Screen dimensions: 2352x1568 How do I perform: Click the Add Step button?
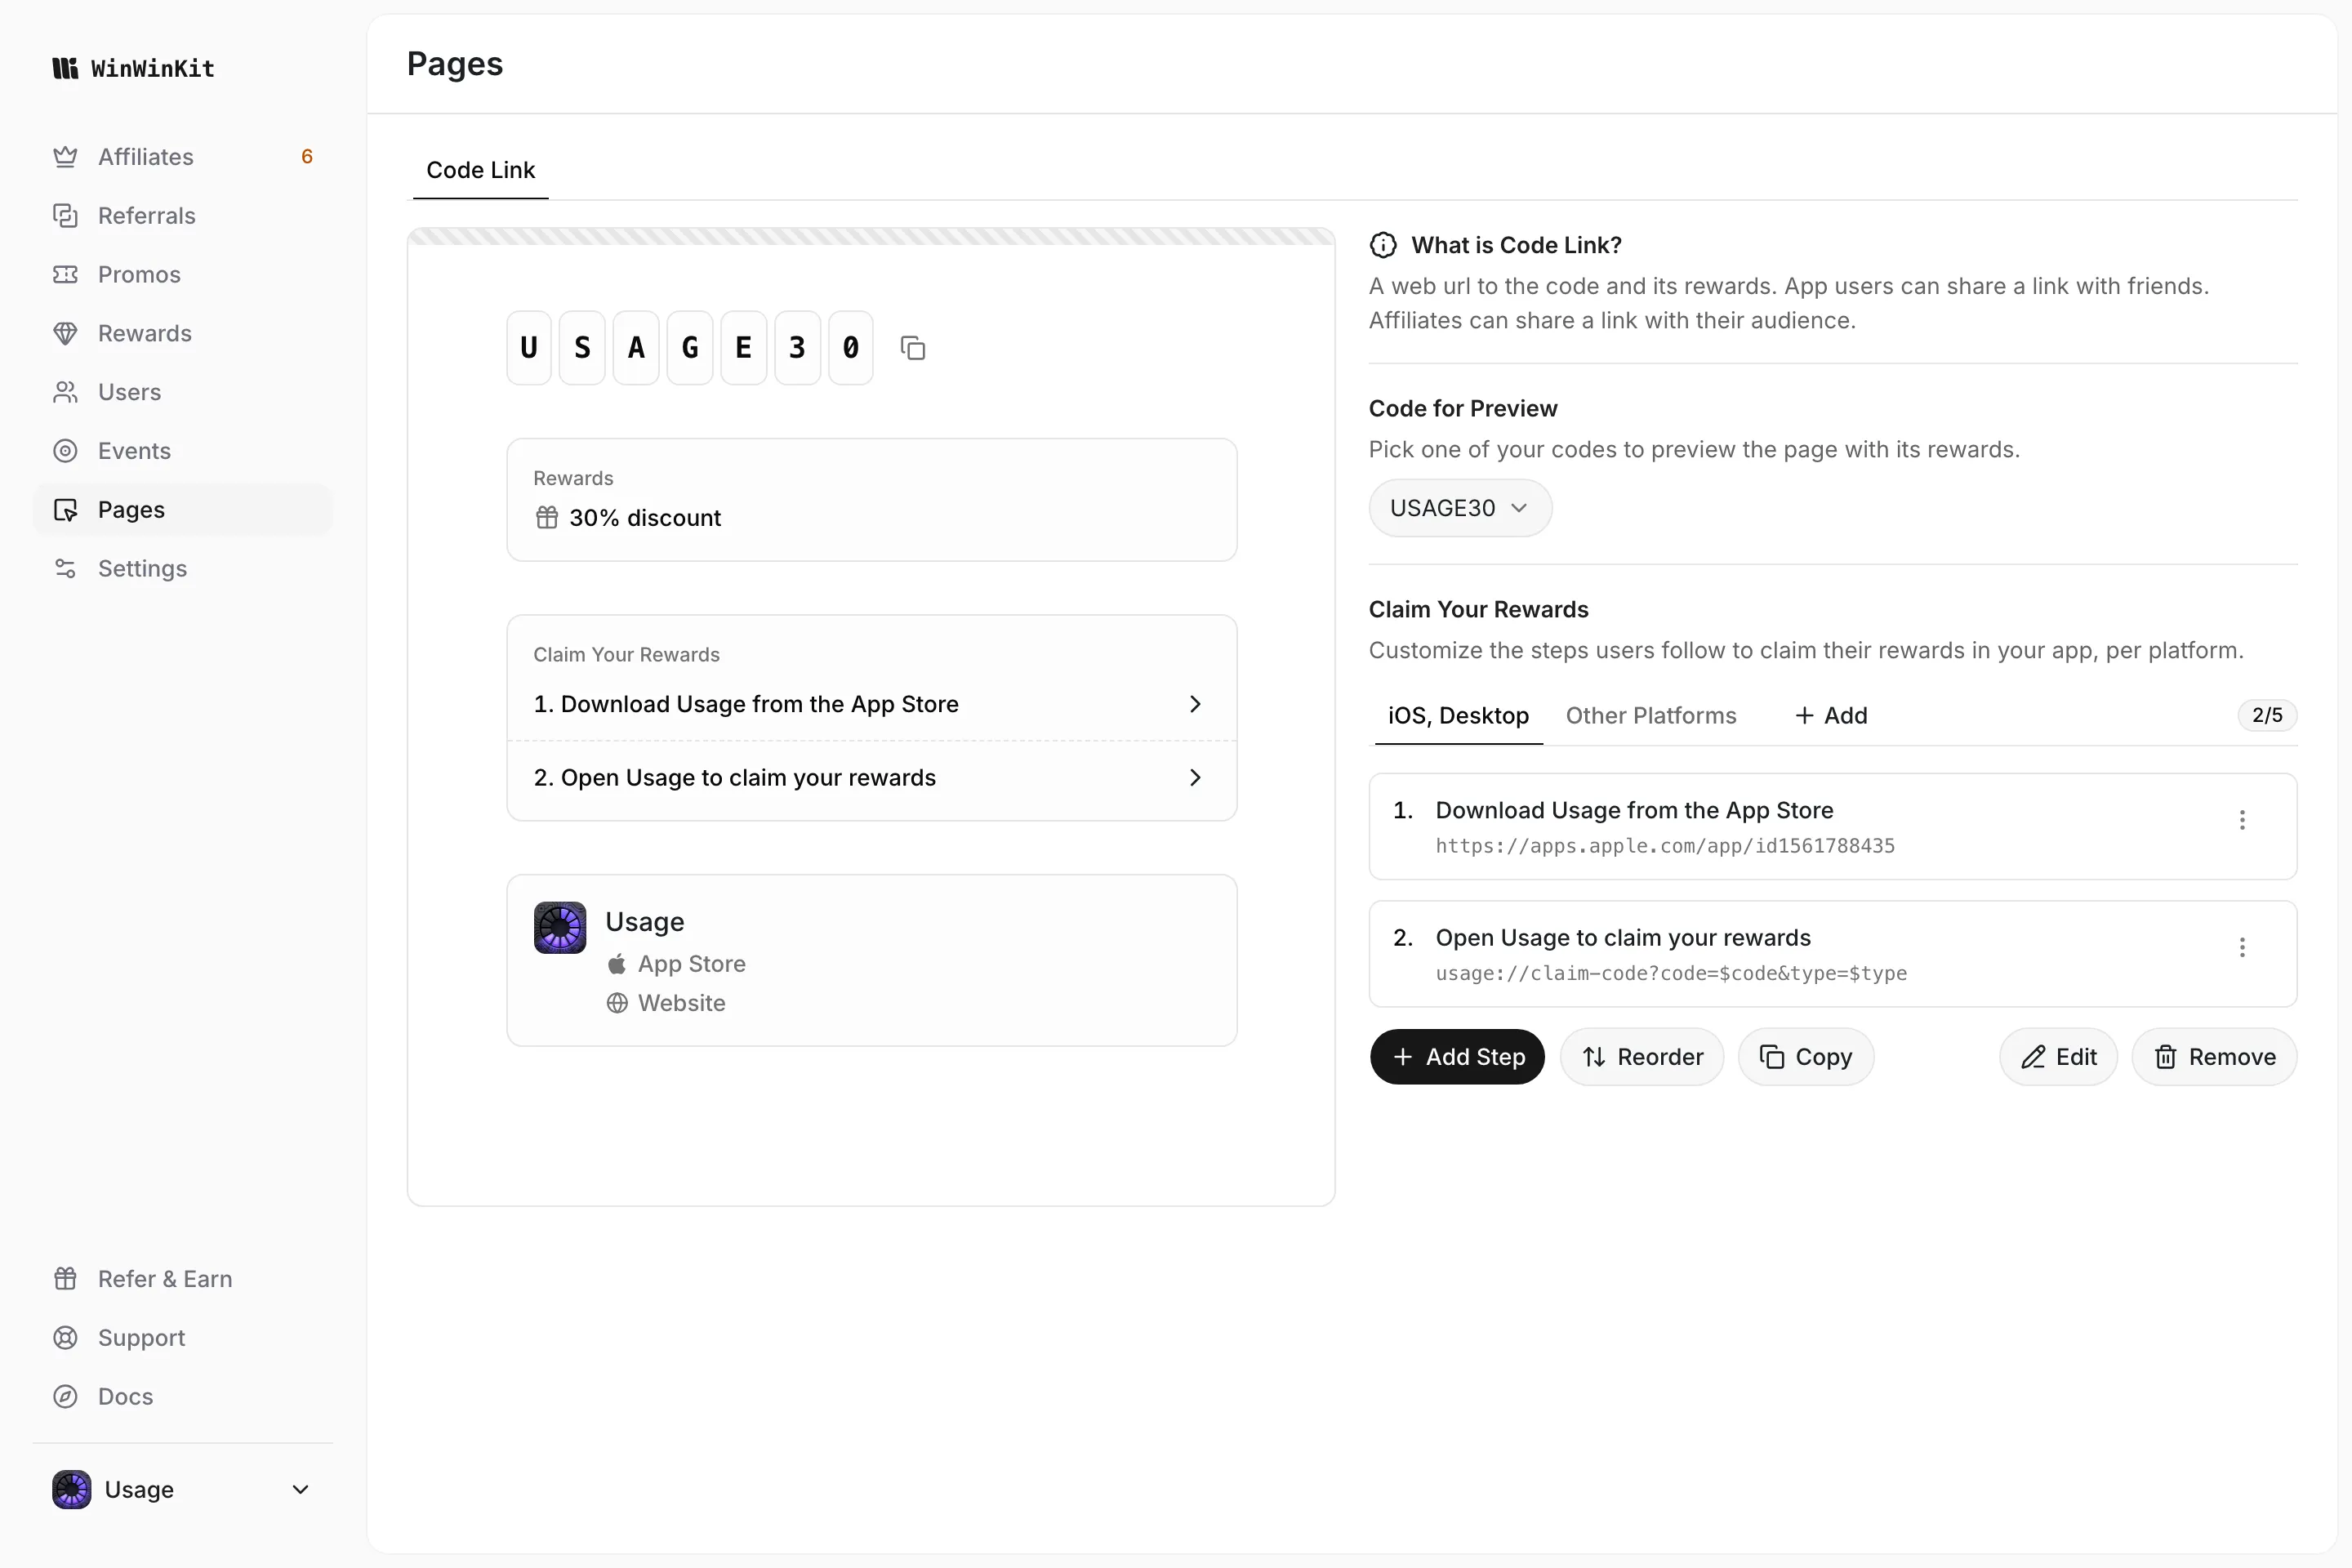coord(1457,1057)
